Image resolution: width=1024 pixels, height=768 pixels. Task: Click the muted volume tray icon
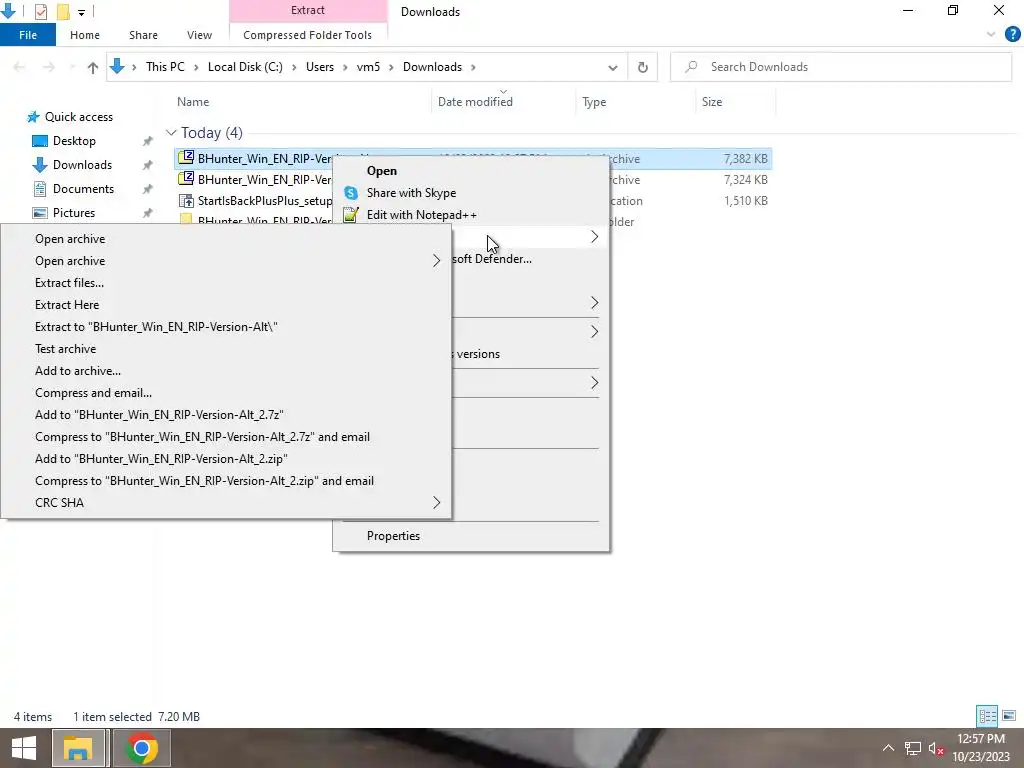click(936, 748)
